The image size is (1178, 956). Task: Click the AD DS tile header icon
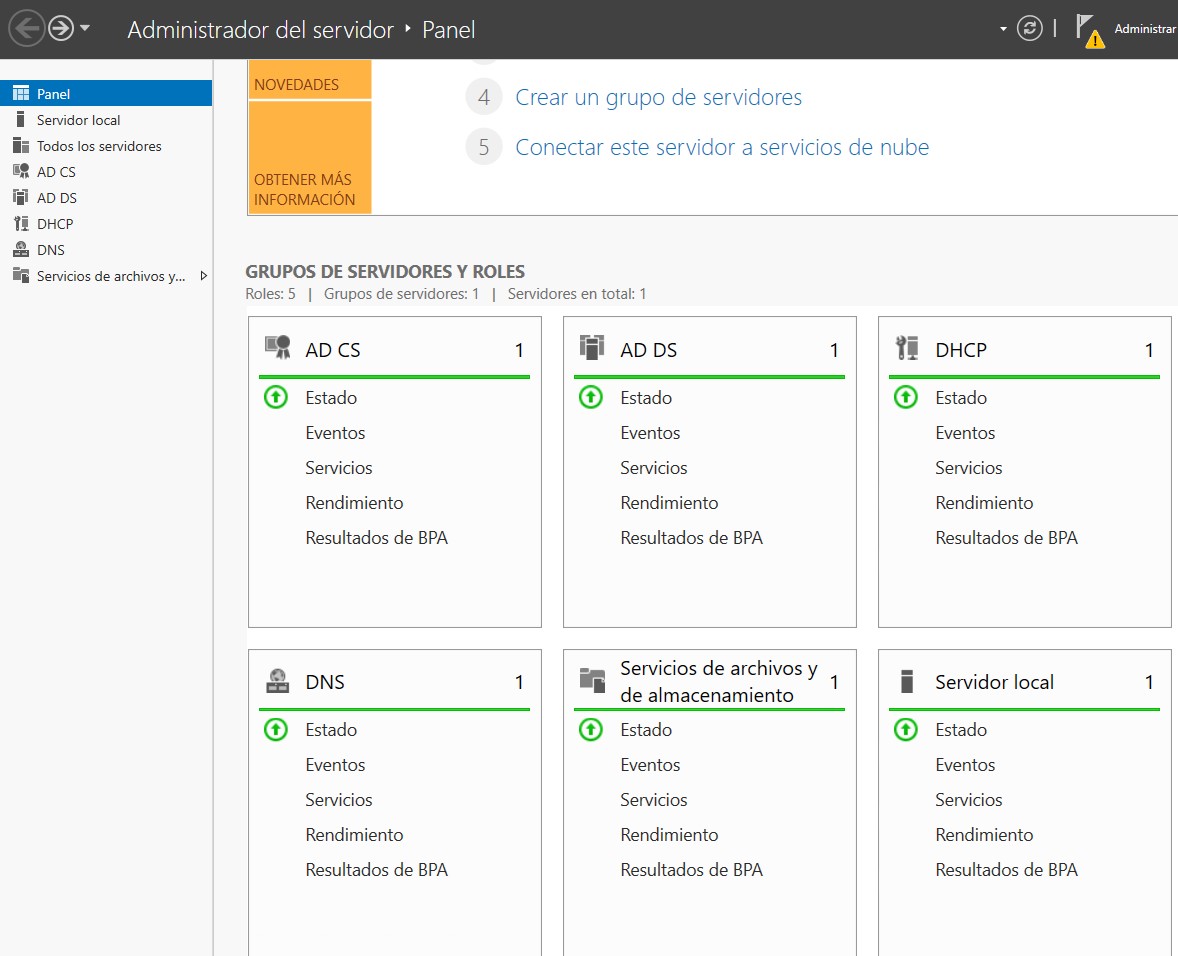tap(592, 347)
